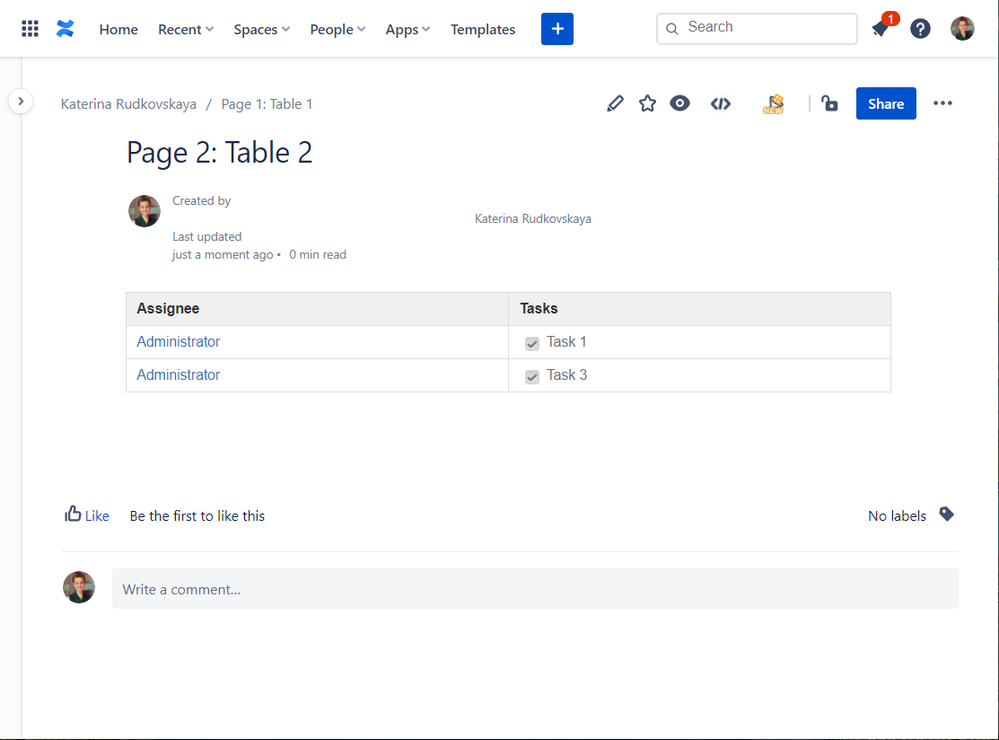The width and height of the screenshot is (999, 740).
Task: Toggle the Task 1 checkbox
Action: pos(532,344)
